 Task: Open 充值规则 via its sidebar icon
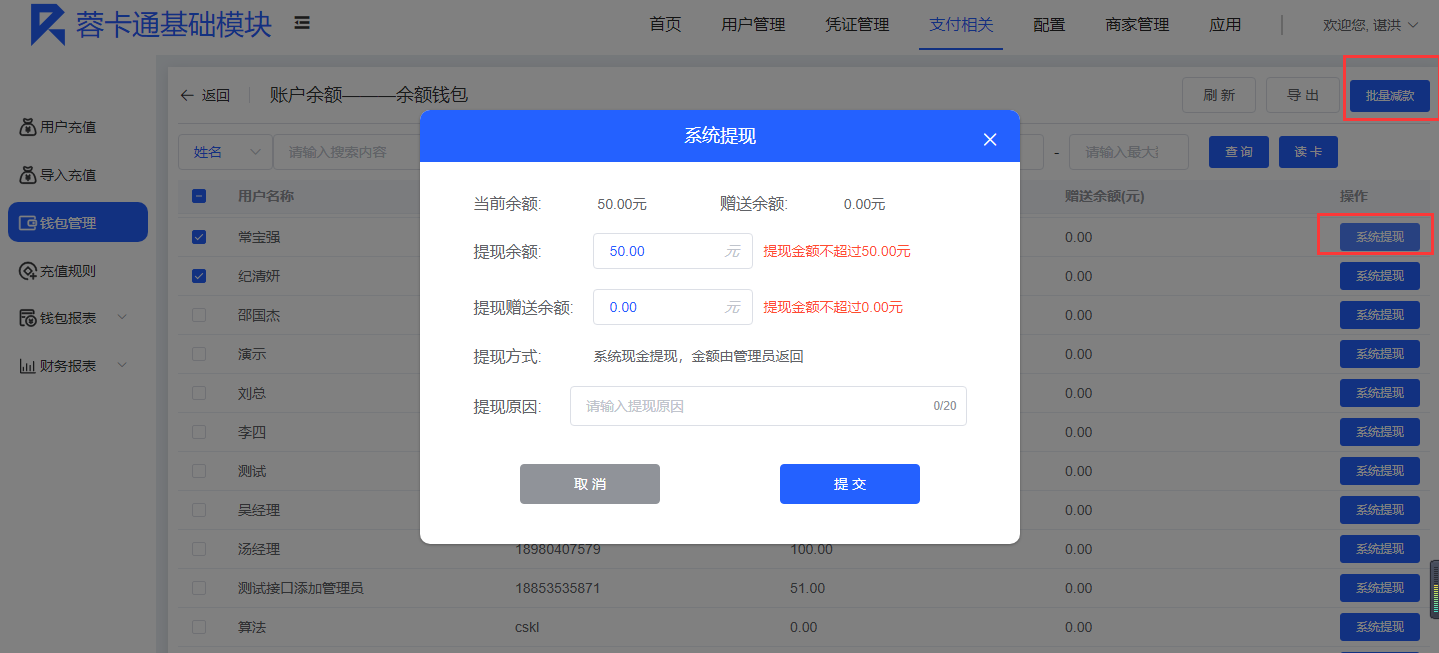pos(28,271)
